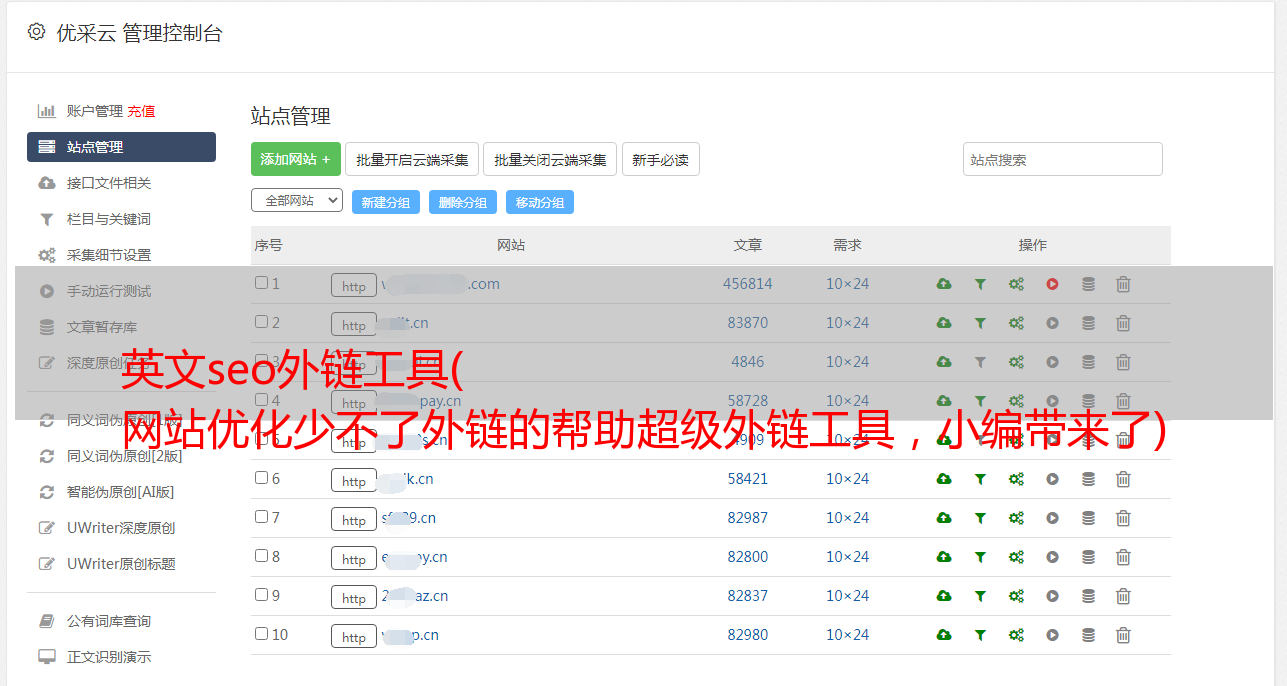Screen dimensions: 1287x686
Task: Click the cloud upload icon in row 6
Action: [944, 479]
